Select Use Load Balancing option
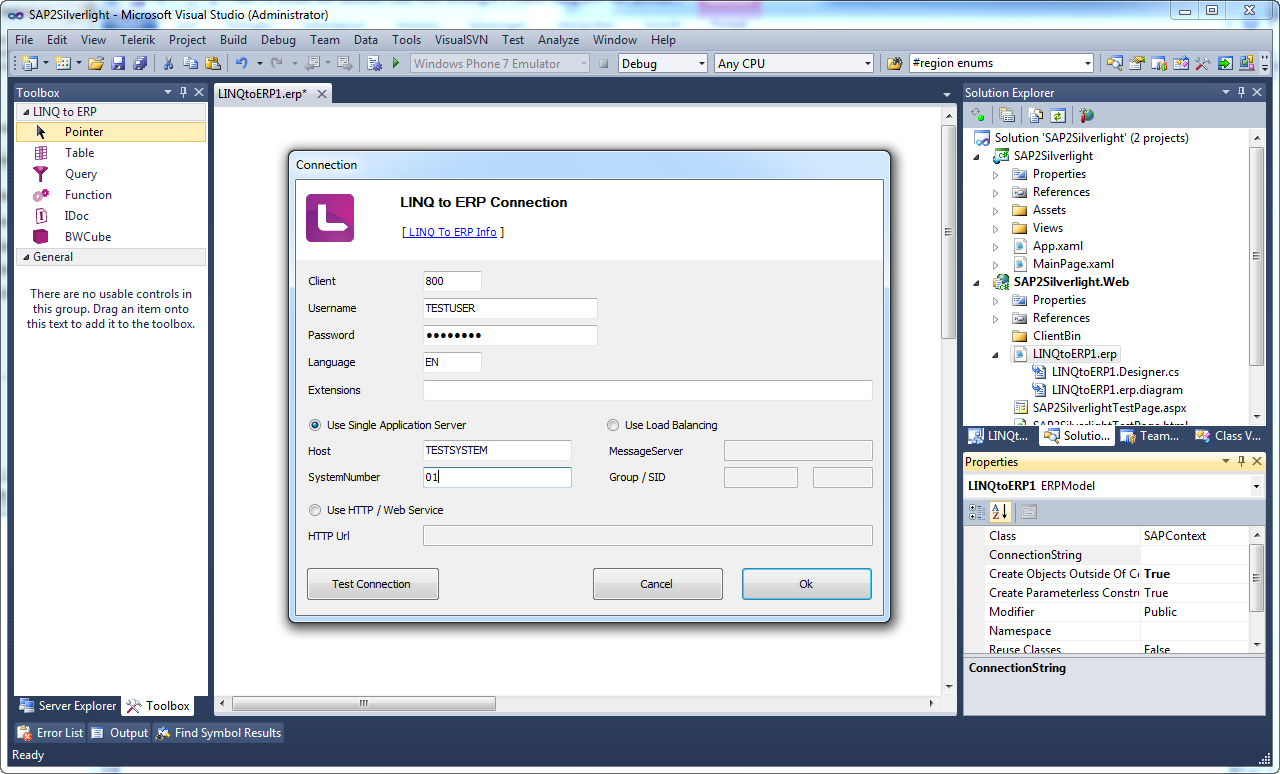The height and width of the screenshot is (774, 1280). click(x=663, y=425)
